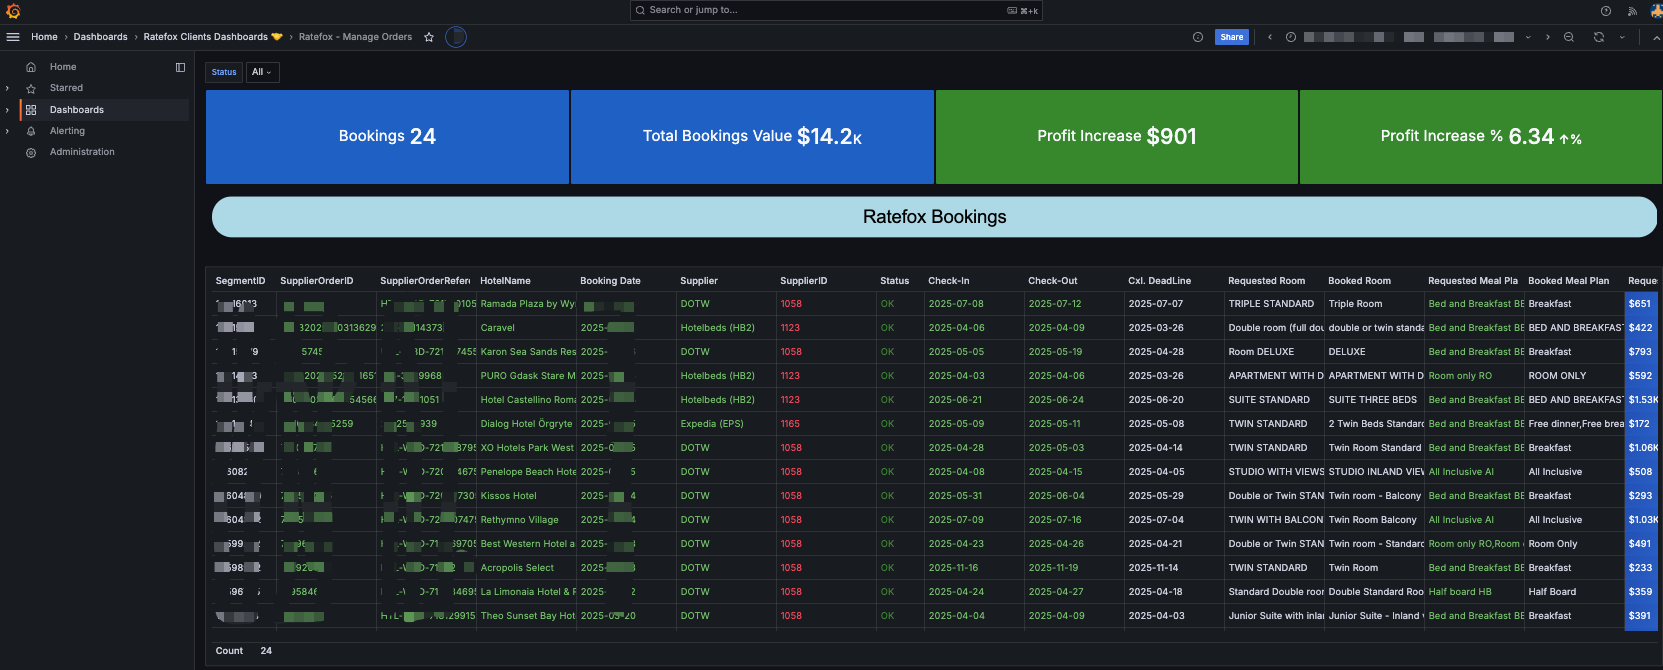This screenshot has width=1663, height=670.
Task: Star this dashboard as favorite
Action: point(429,37)
